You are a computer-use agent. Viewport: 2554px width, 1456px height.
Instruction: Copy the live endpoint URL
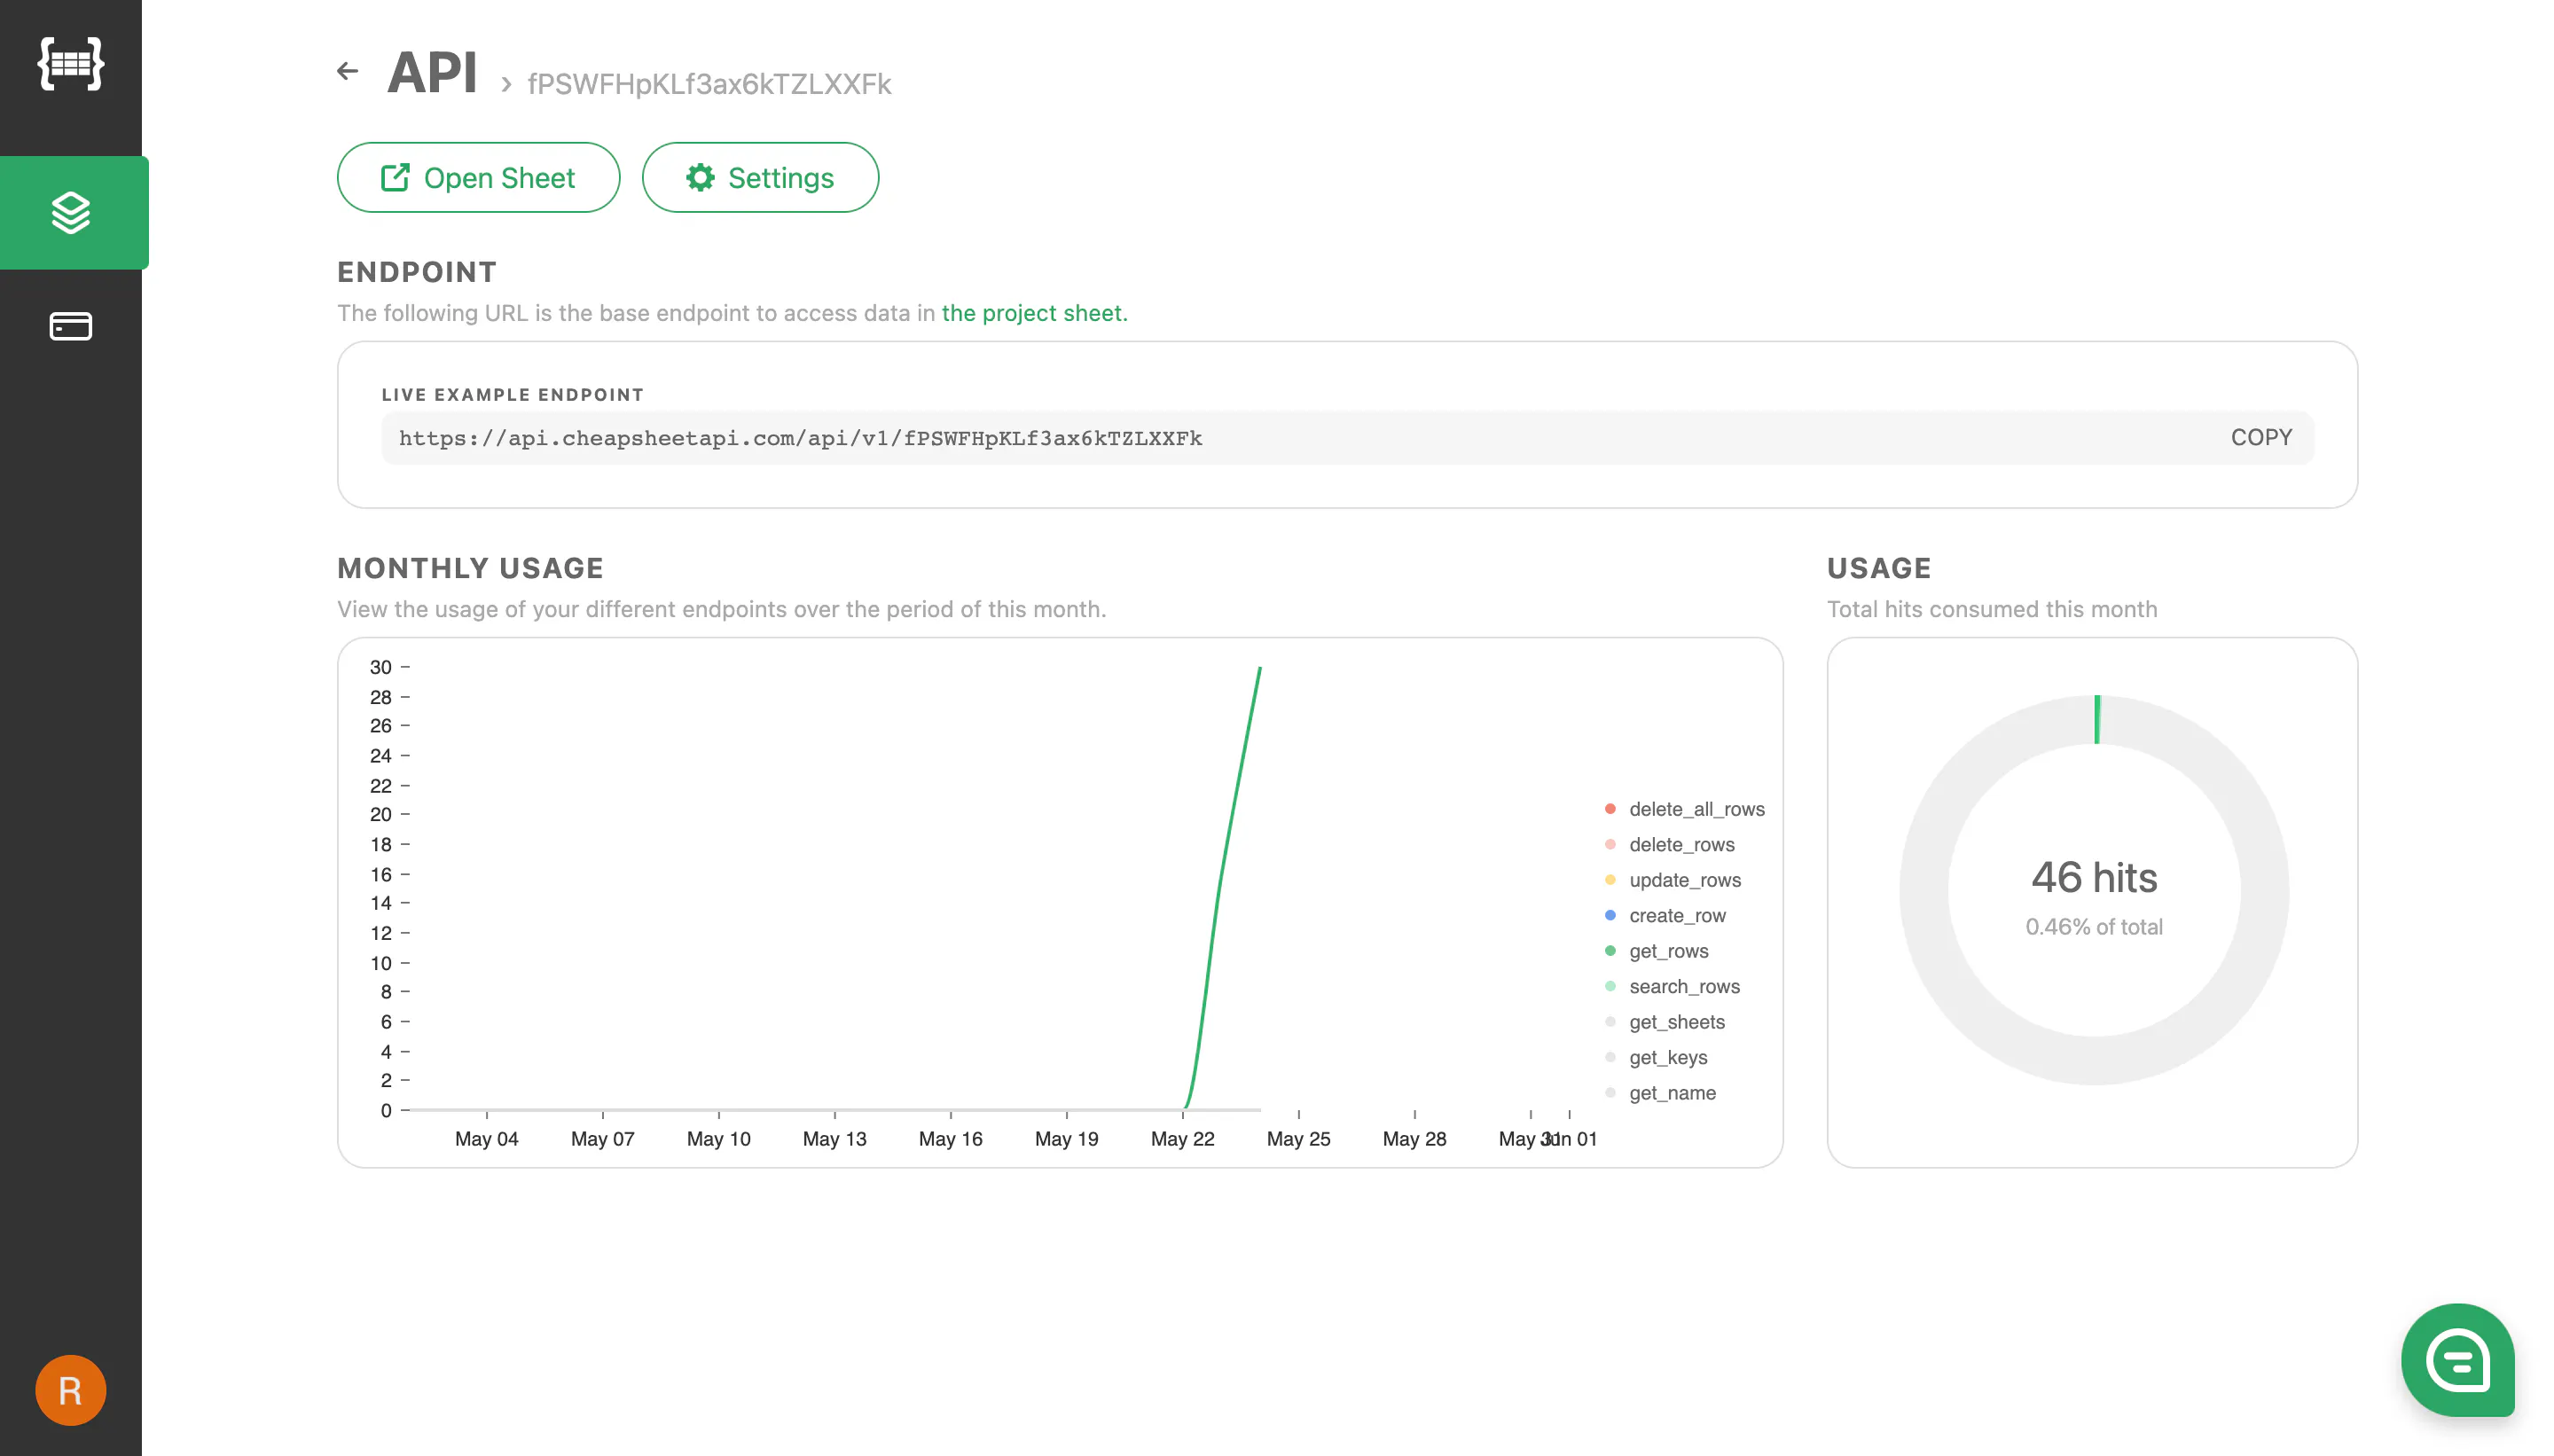[2261, 437]
